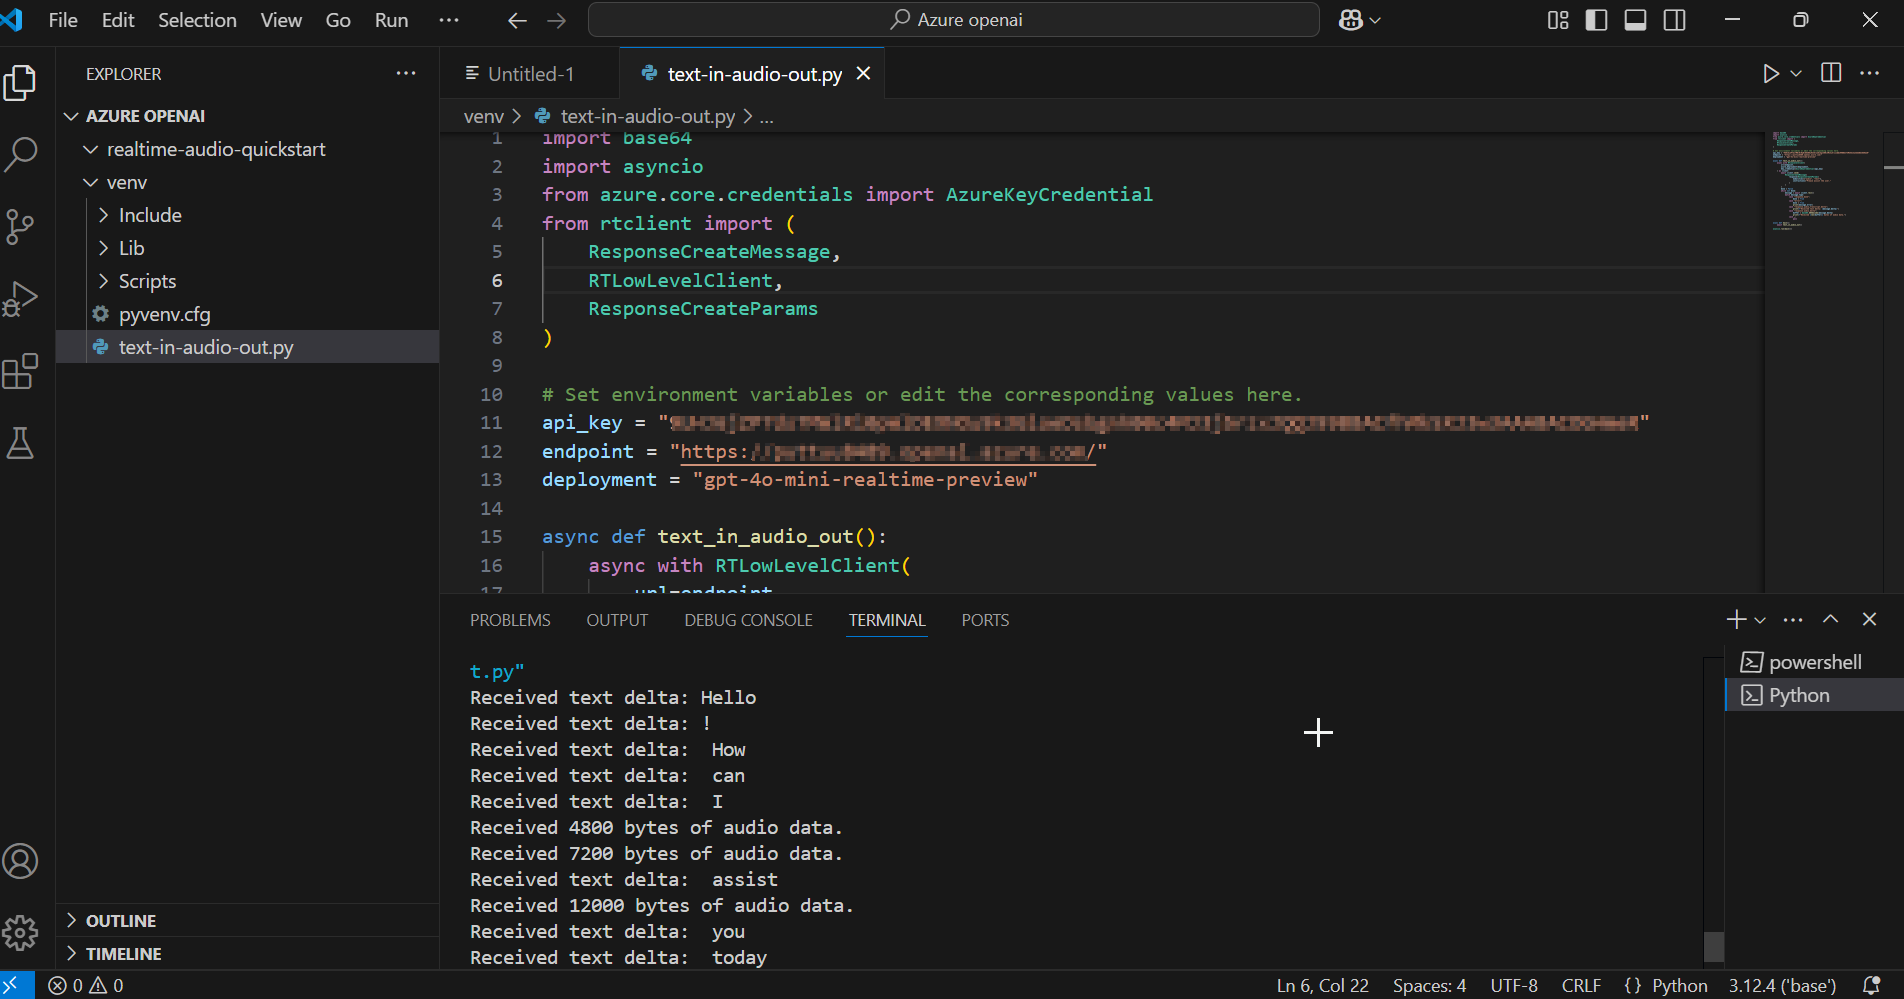
Task: Toggle the primary side bar visibility
Action: coord(1597,20)
